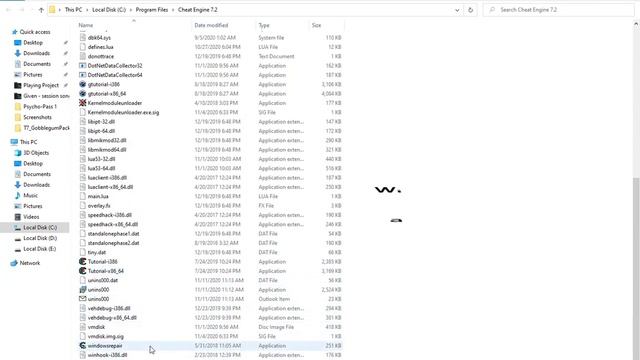
Task: Click the unins000 Application row icon
Action: coord(82,290)
